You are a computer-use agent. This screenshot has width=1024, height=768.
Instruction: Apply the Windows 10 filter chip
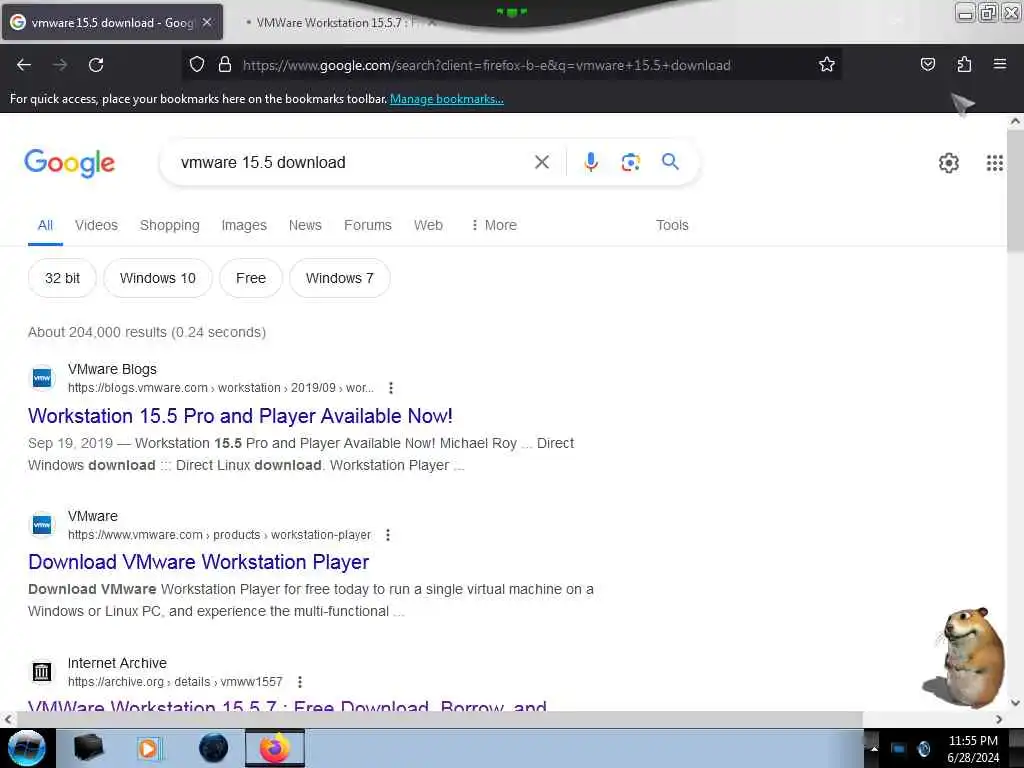pyautogui.click(x=157, y=278)
